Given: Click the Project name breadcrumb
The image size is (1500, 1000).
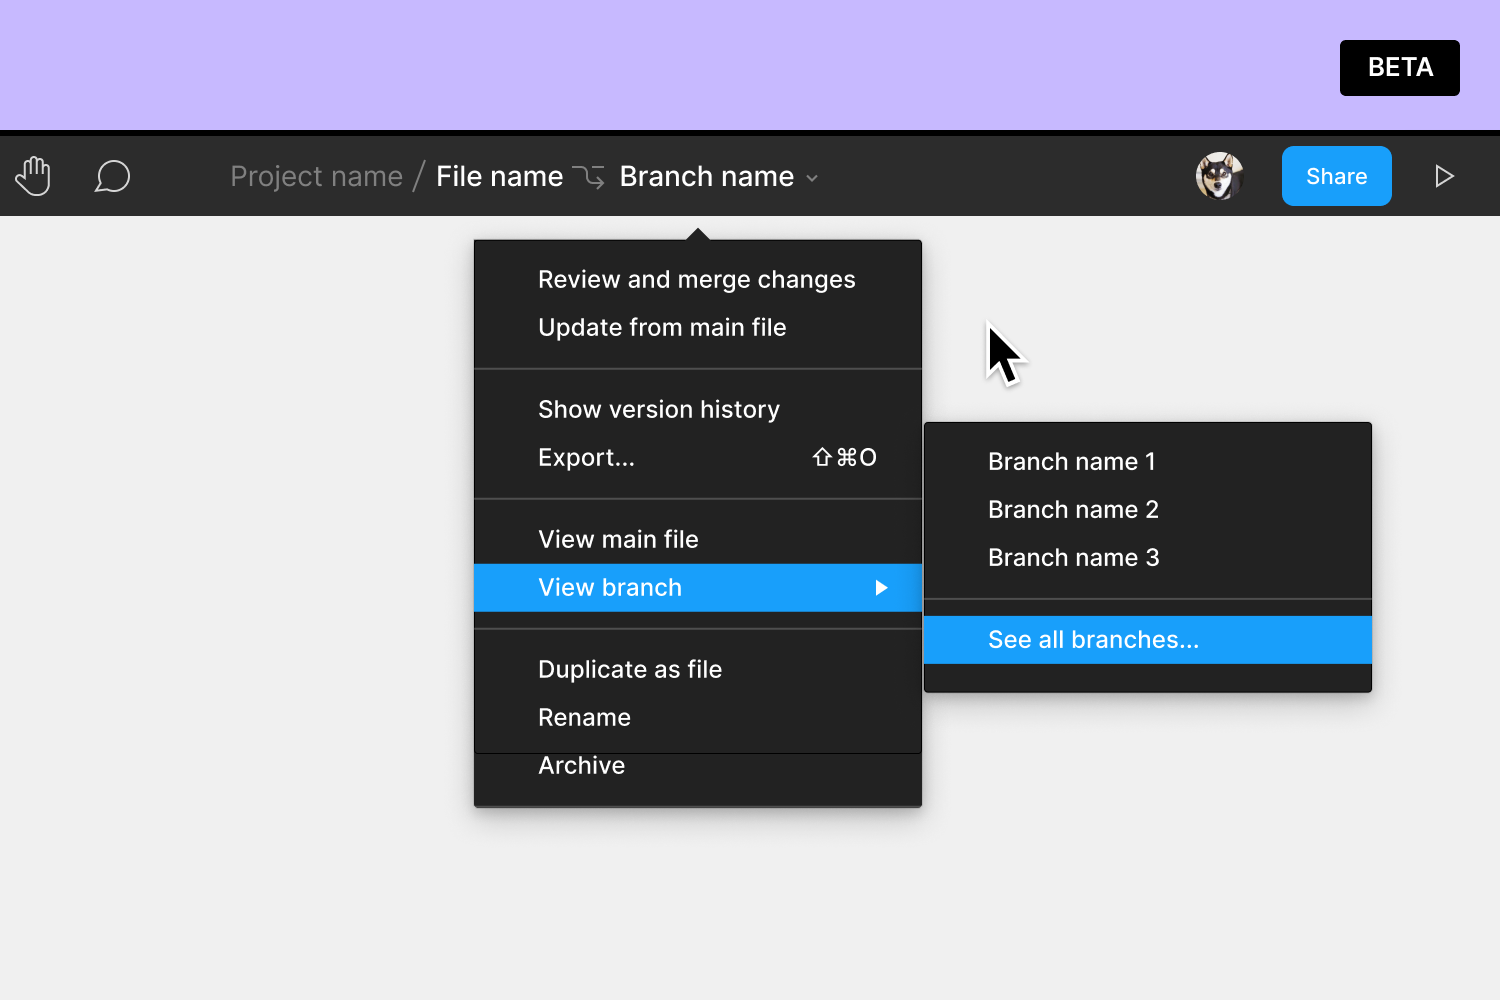Looking at the screenshot, I should point(316,176).
